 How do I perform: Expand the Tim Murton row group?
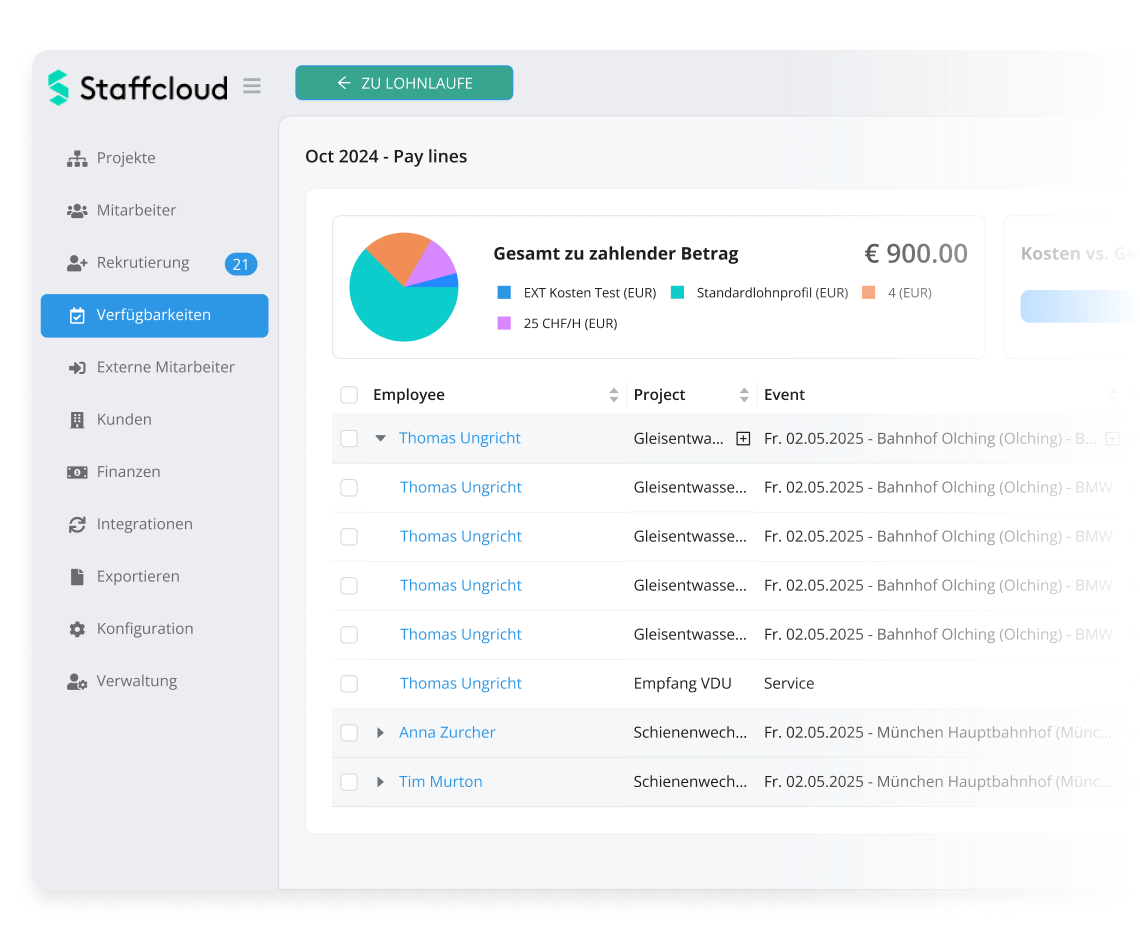click(380, 782)
